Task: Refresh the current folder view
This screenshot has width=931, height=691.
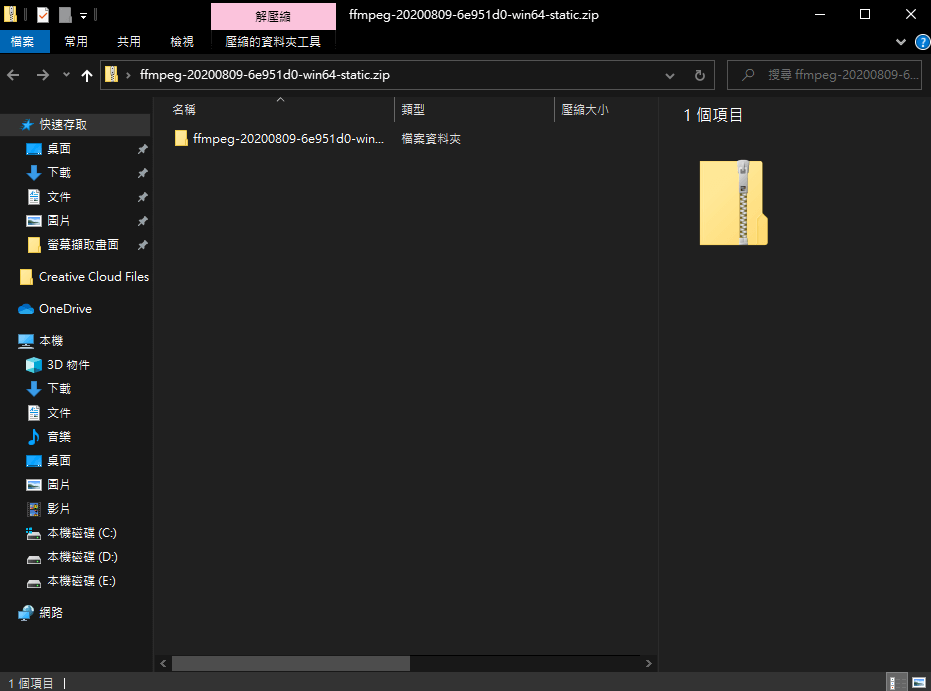Action: tap(700, 75)
